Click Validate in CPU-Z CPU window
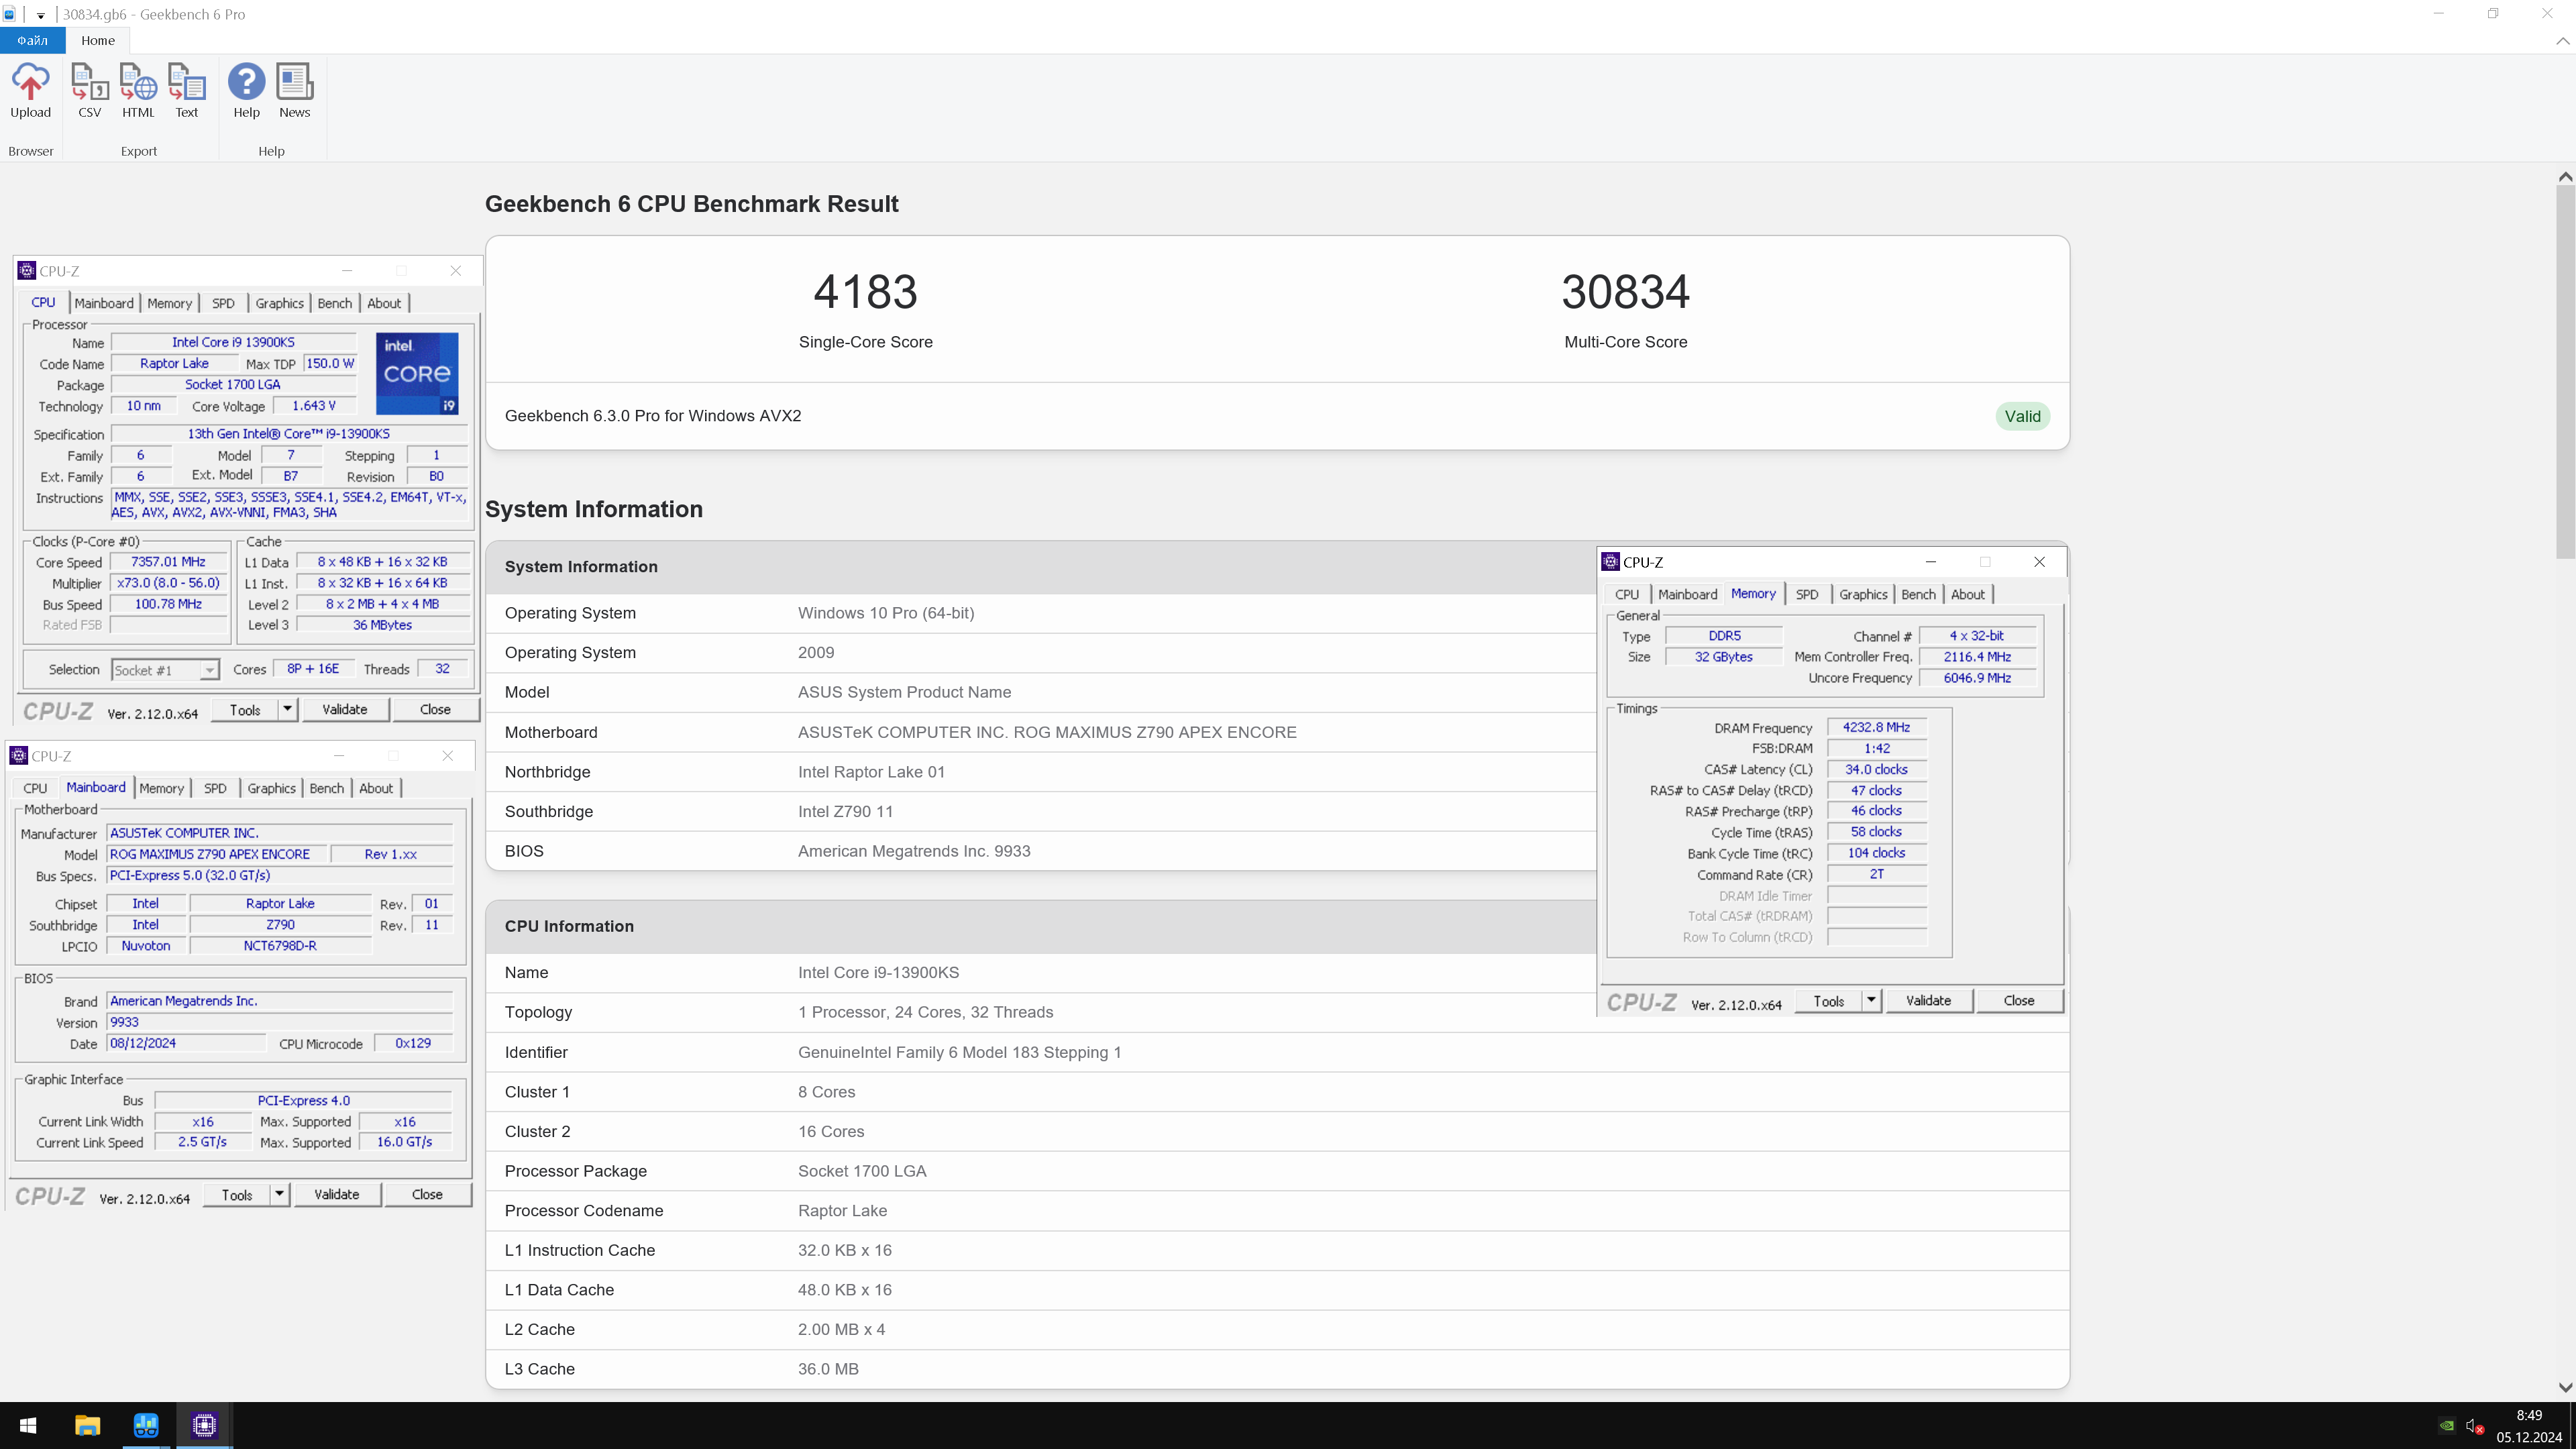Screen dimensions: 2576x1449 [x=344, y=709]
